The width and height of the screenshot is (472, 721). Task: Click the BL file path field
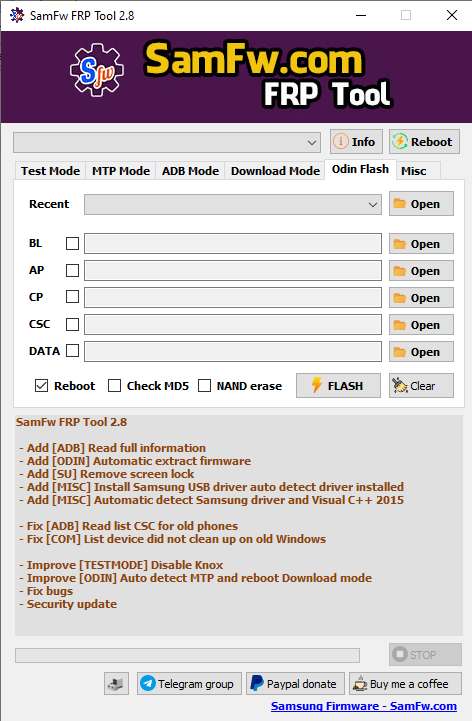click(x=233, y=243)
